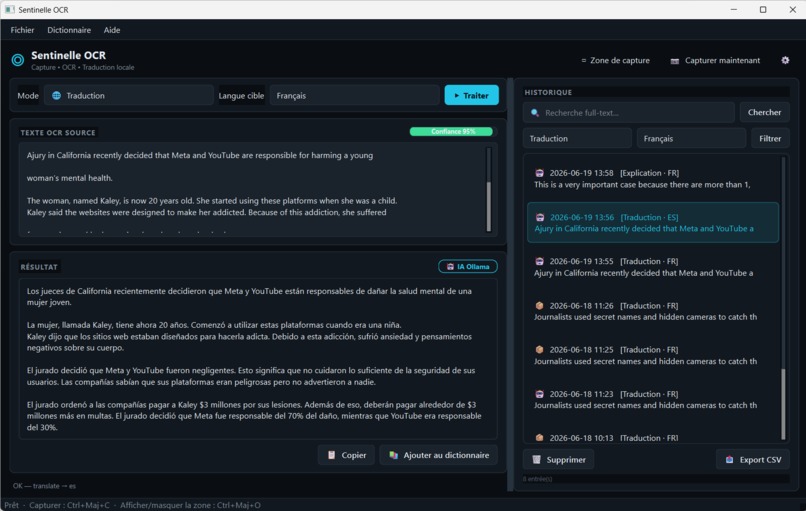806x511 pixels.
Task: Click the box icon on 10:13 history entry
Action: pyautogui.click(x=539, y=438)
